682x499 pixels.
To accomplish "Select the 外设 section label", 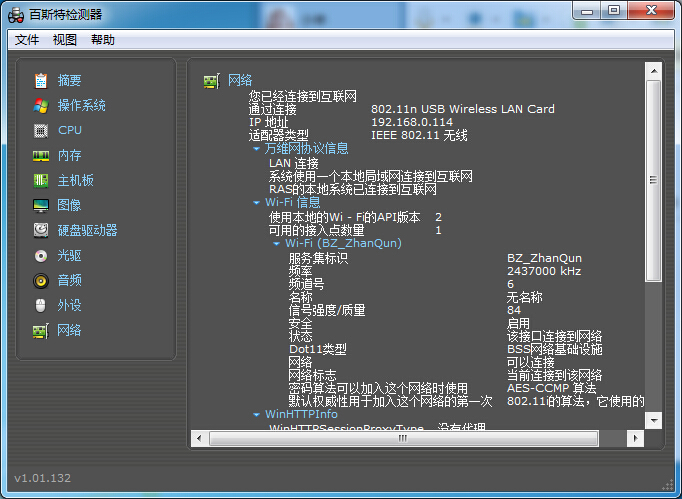I will pyautogui.click(x=70, y=305).
